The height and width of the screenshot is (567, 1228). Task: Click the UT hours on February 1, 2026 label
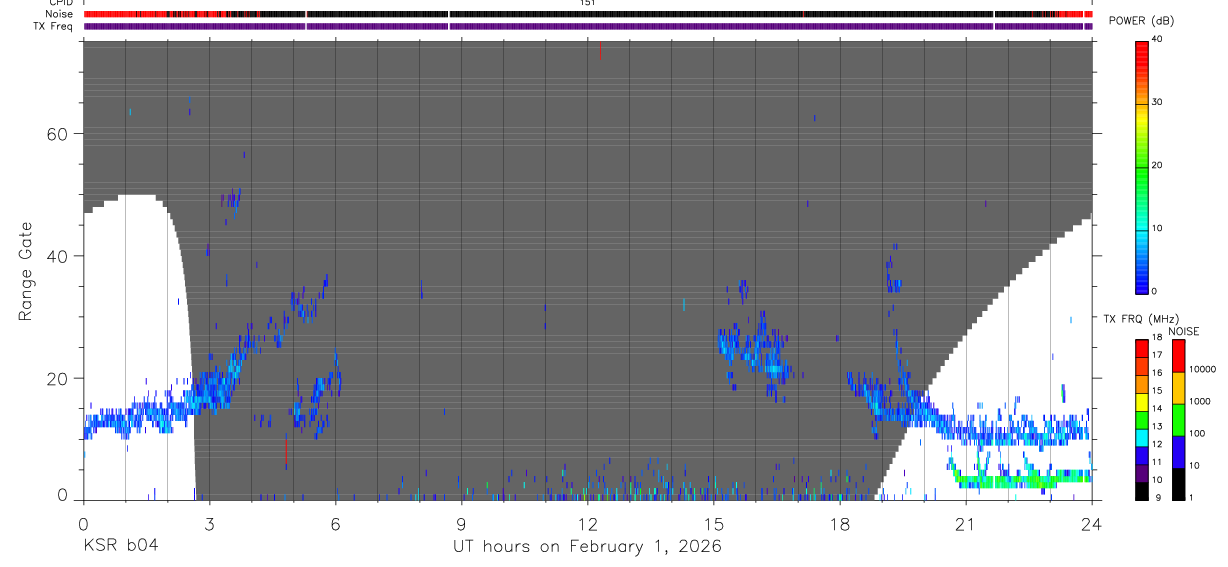(x=586, y=547)
